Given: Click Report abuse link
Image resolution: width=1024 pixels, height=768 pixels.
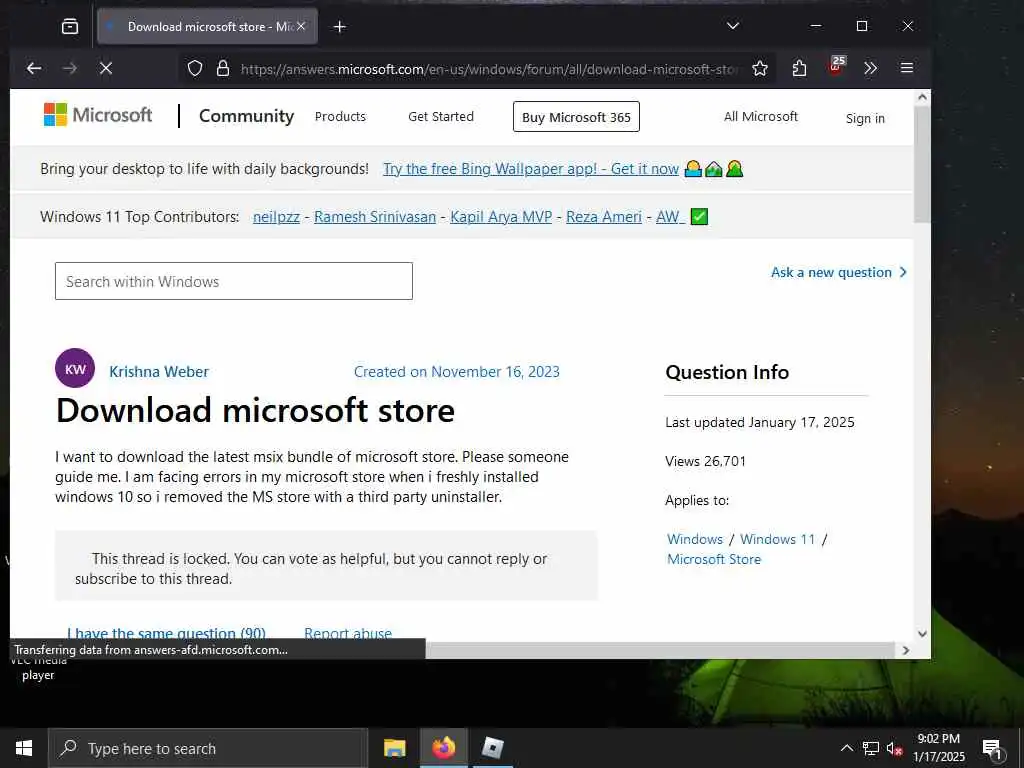Looking at the screenshot, I should coord(348,633).
